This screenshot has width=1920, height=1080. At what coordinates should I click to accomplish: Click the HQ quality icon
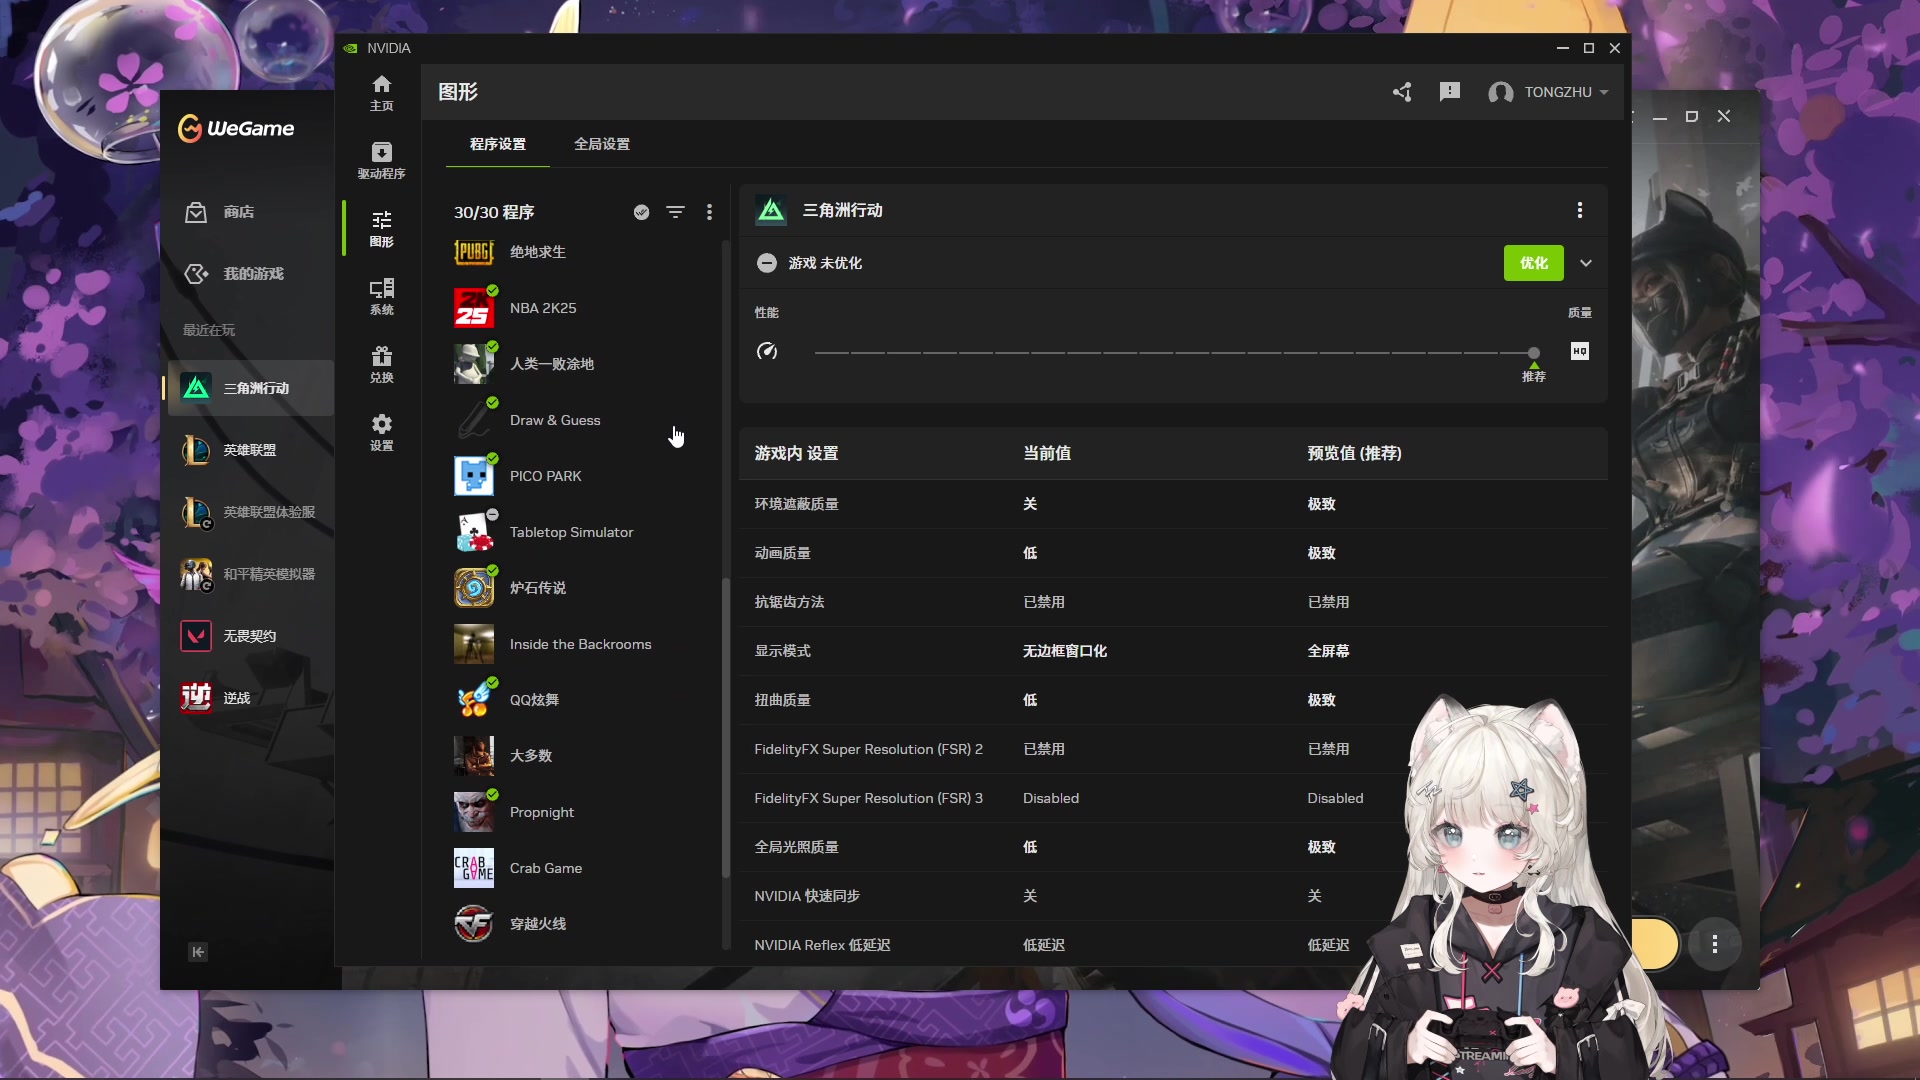1579,351
